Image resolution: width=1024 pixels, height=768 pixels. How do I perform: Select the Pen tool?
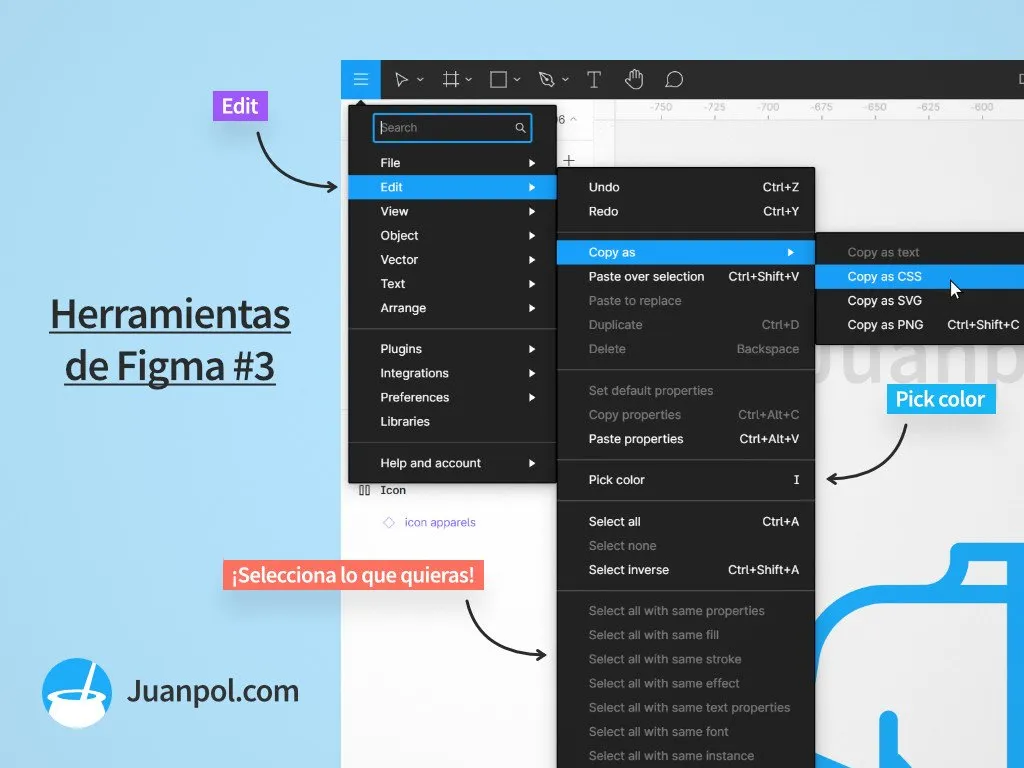point(547,80)
